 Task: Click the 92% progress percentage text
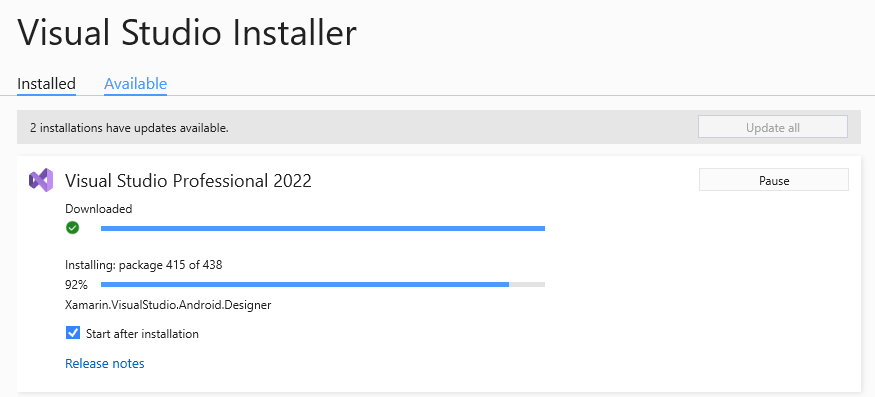pos(76,285)
